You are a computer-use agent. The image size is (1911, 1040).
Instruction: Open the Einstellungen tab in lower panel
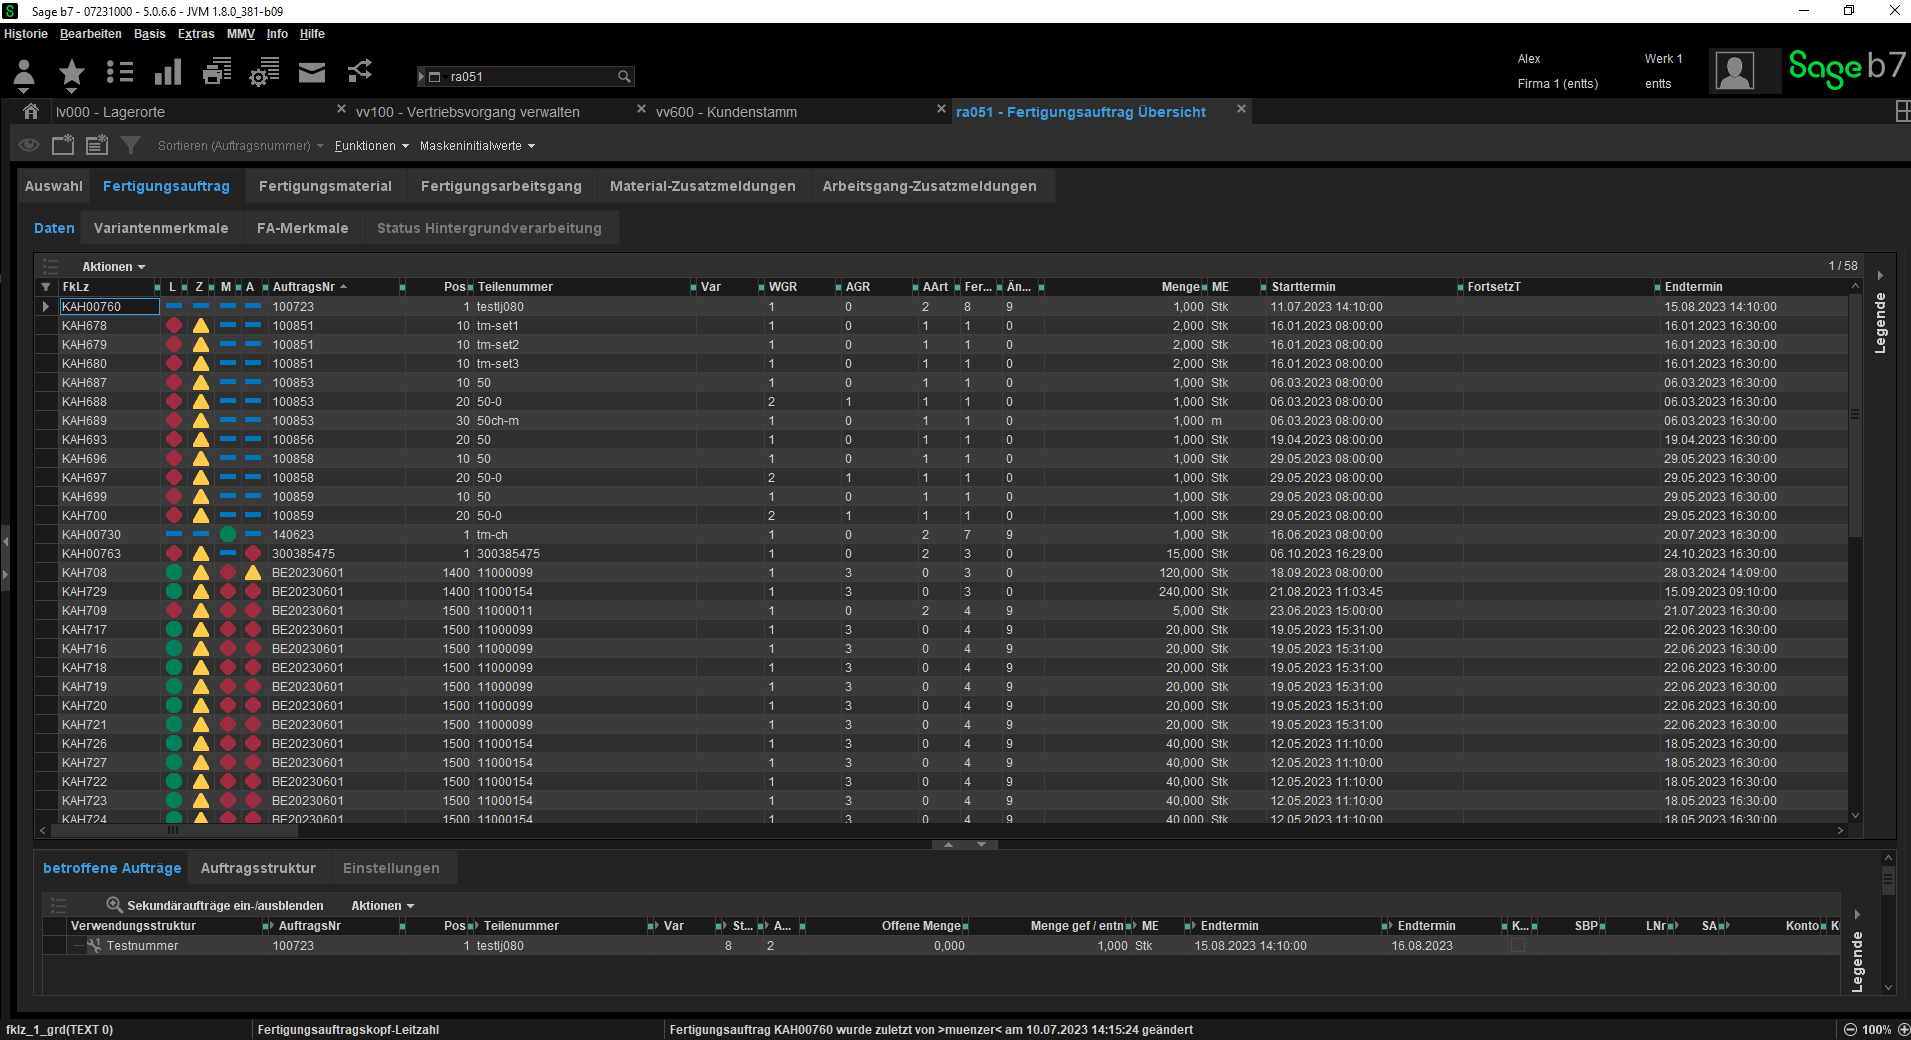click(391, 868)
